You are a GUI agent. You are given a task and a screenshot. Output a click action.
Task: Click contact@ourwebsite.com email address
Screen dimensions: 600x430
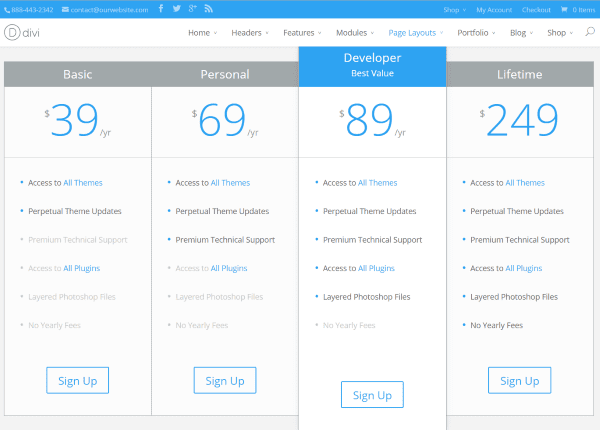tap(109, 10)
